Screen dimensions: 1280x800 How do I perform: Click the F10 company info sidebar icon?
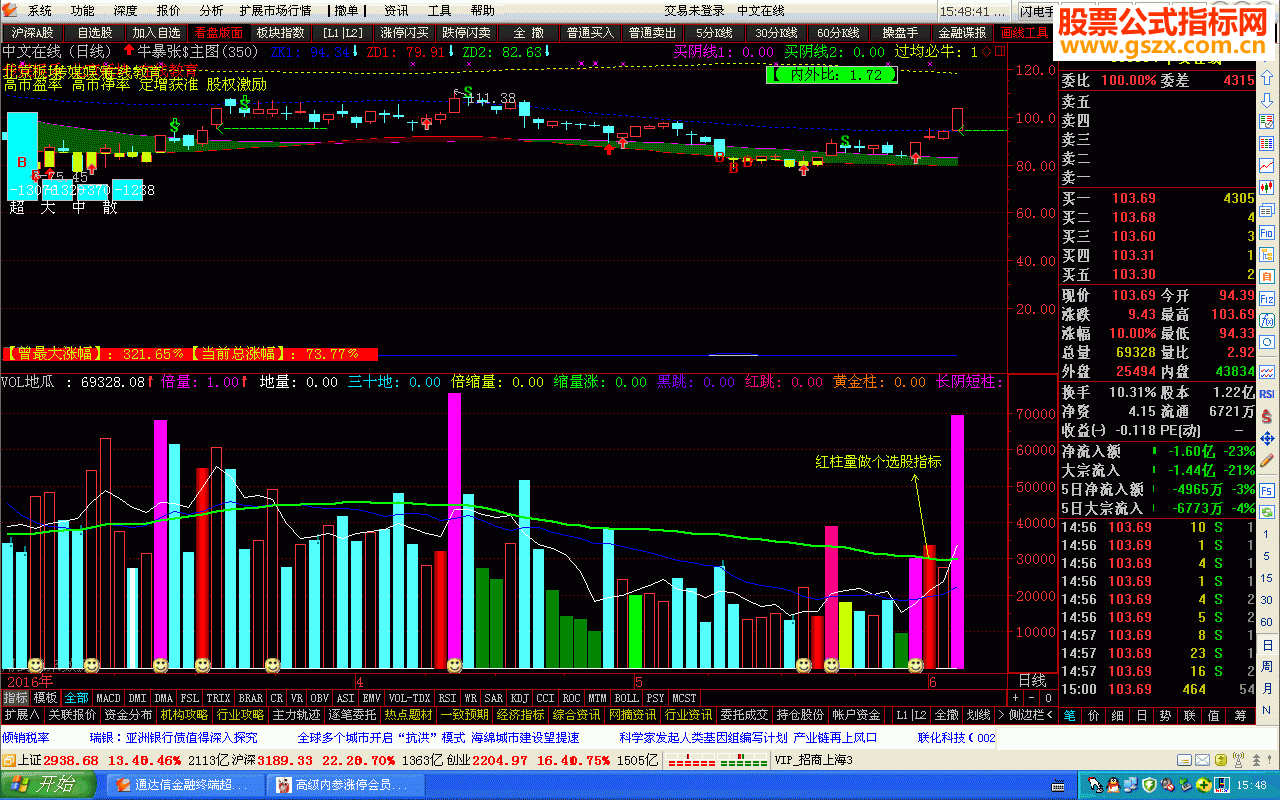point(1267,232)
